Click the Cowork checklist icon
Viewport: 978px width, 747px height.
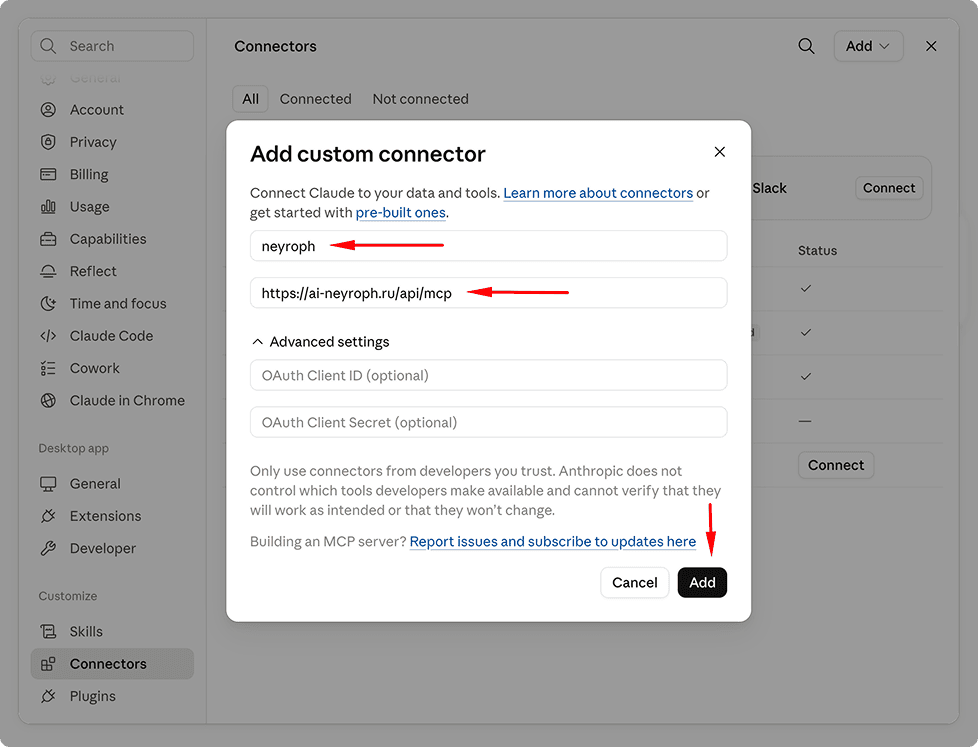point(48,369)
